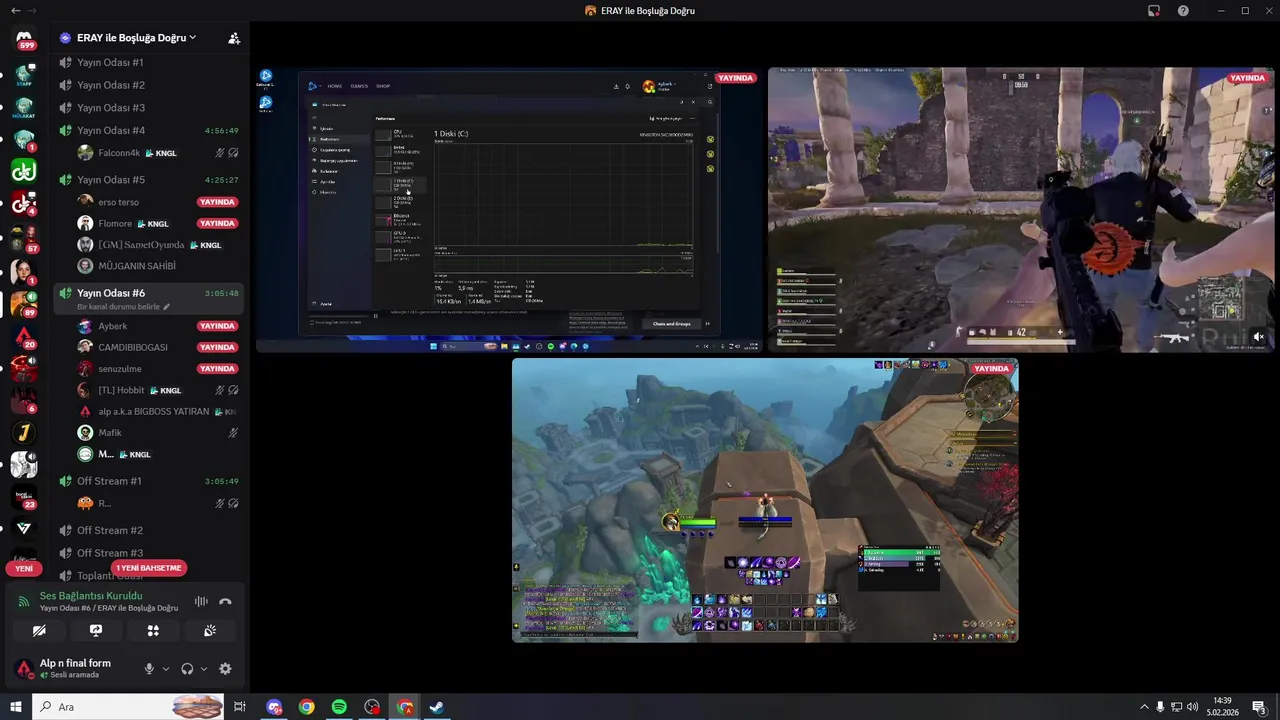
Task: Mute your microphone
Action: [149, 669]
